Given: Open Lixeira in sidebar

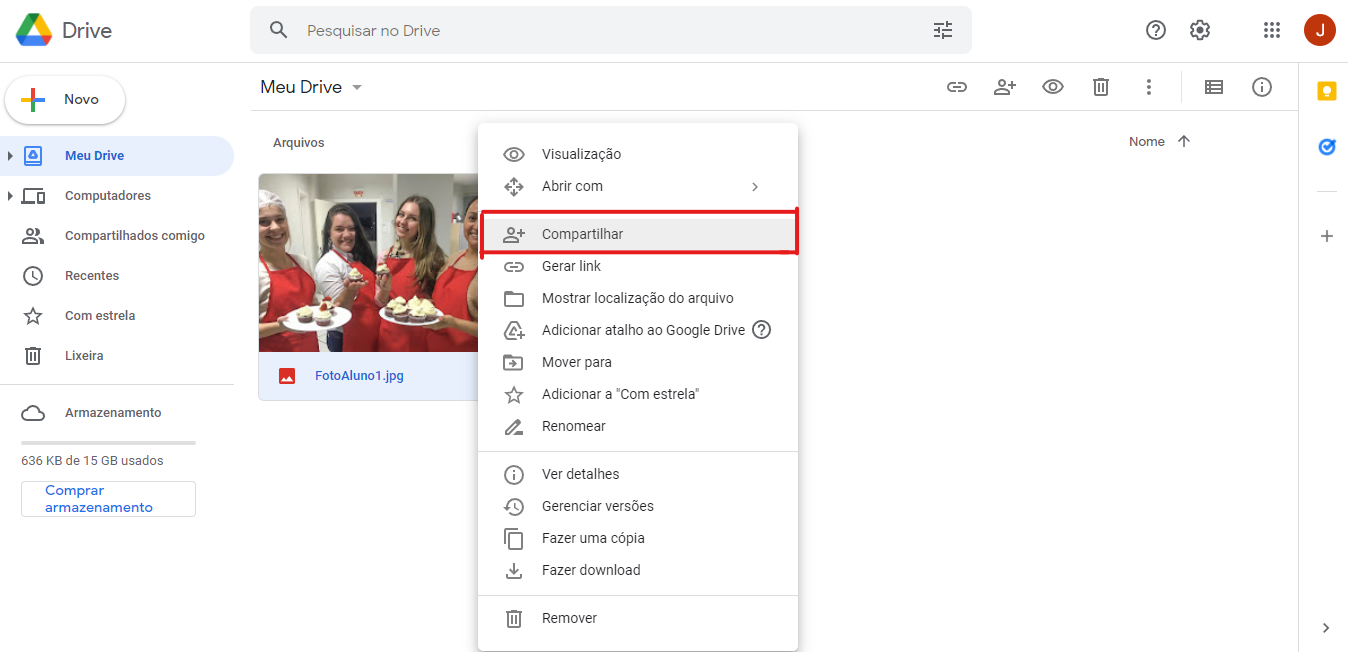Looking at the screenshot, I should pyautogui.click(x=117, y=356).
